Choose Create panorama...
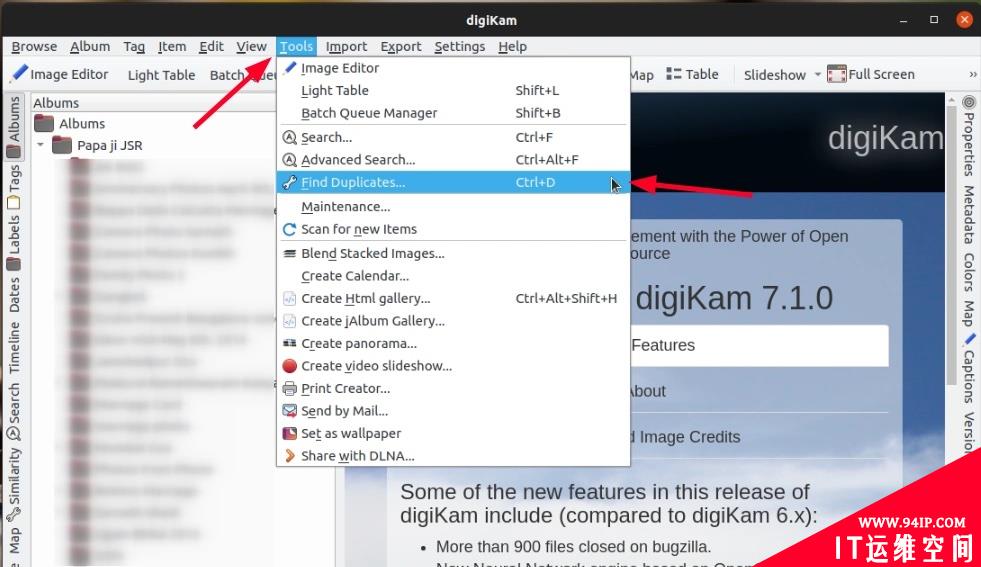 coord(453,344)
